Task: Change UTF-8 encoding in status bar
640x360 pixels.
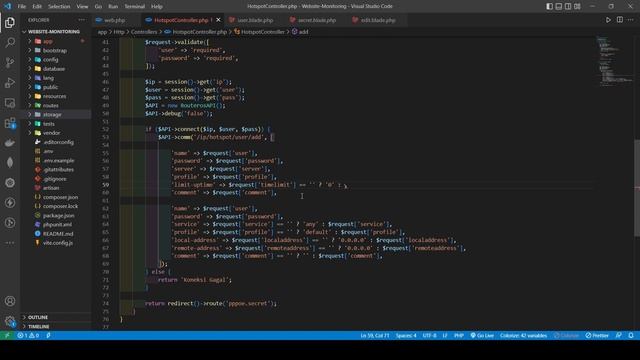Action: tap(429, 336)
